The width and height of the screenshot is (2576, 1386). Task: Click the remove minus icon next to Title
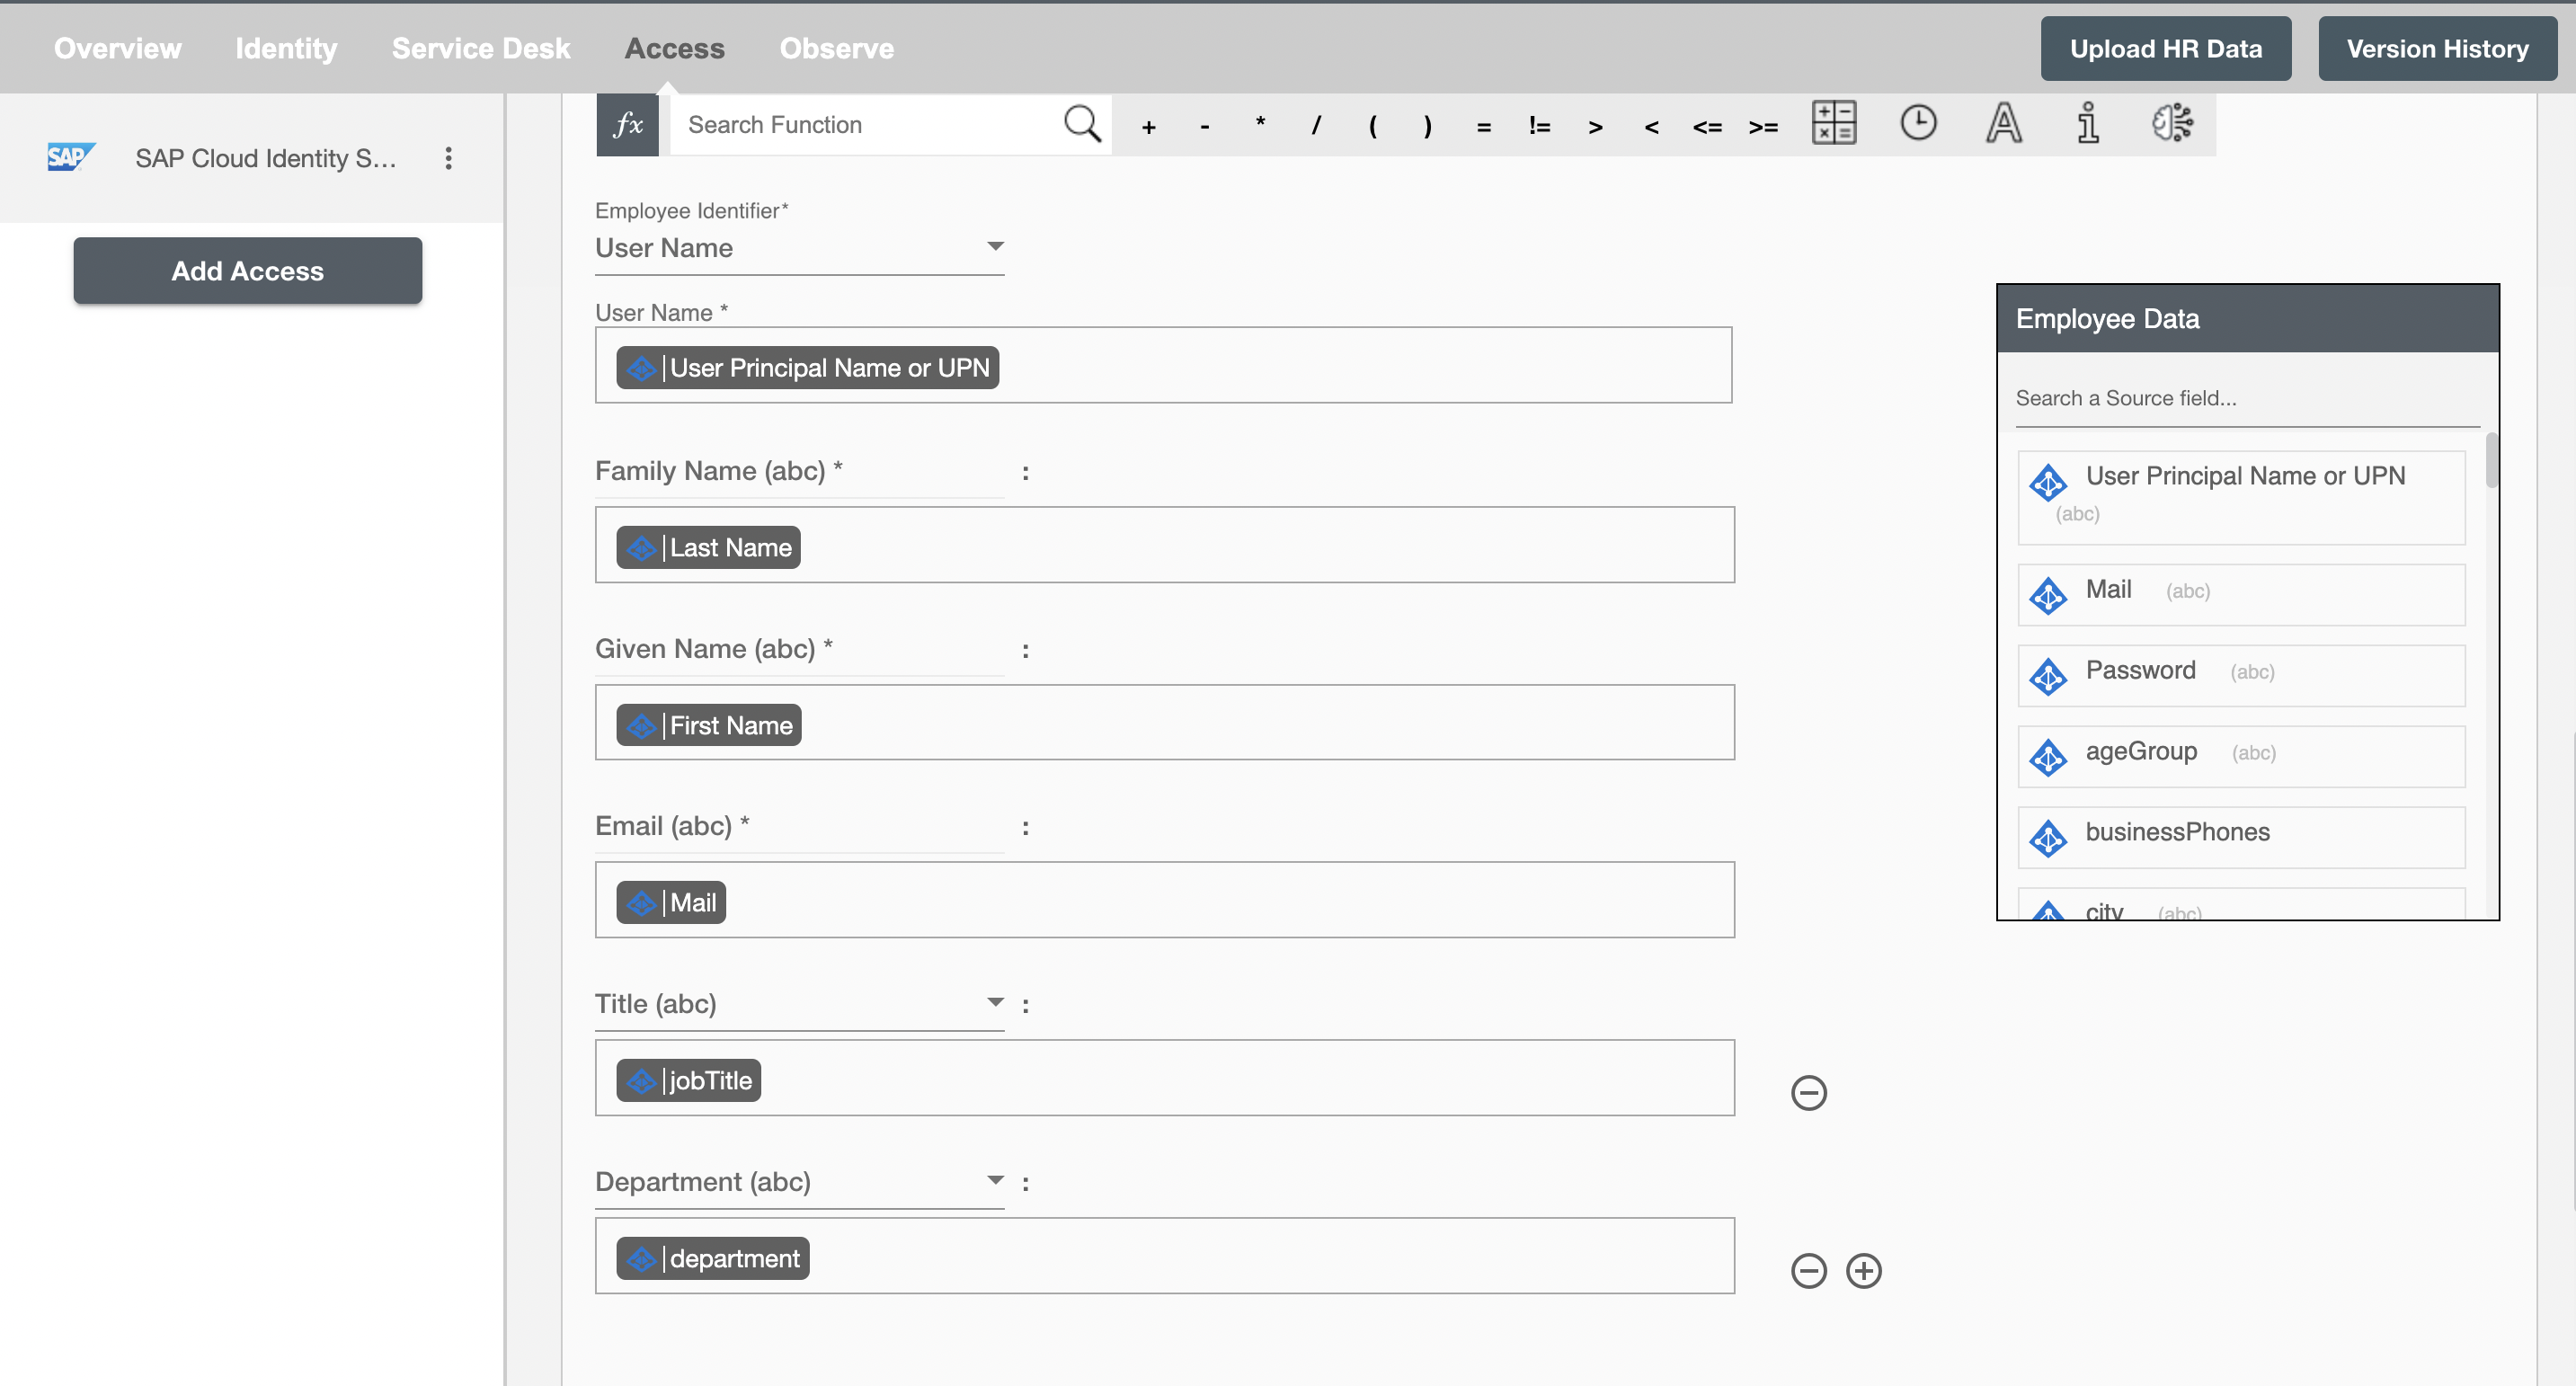(1808, 1092)
